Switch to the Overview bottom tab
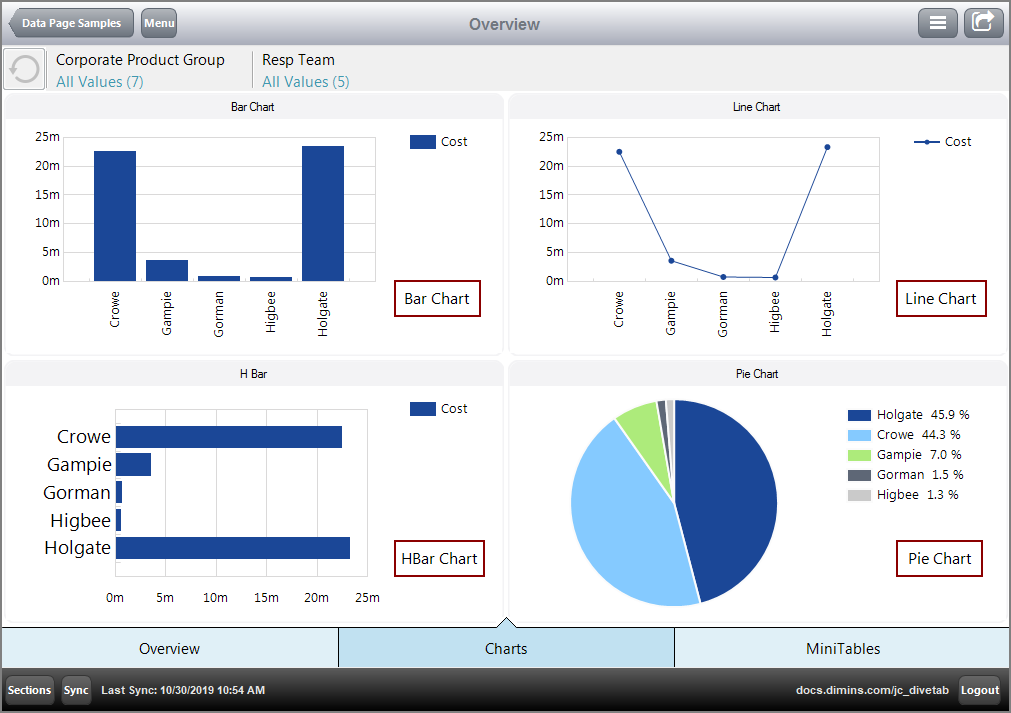This screenshot has height=713, width=1011. tap(170, 648)
